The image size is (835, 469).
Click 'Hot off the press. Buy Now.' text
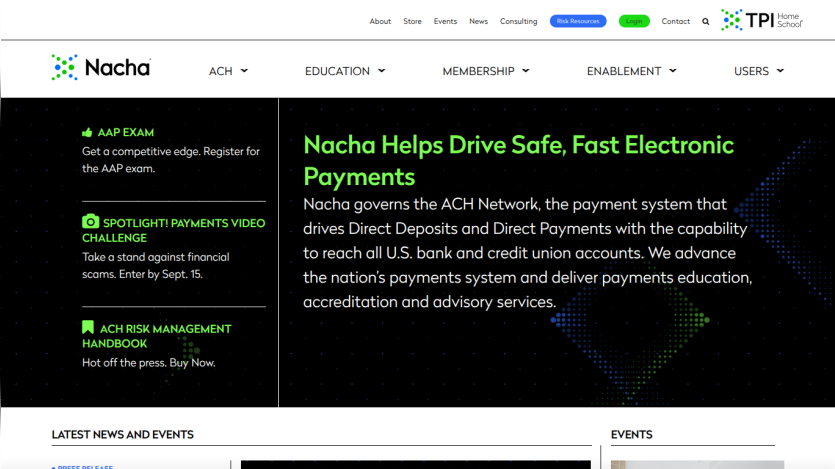click(149, 363)
